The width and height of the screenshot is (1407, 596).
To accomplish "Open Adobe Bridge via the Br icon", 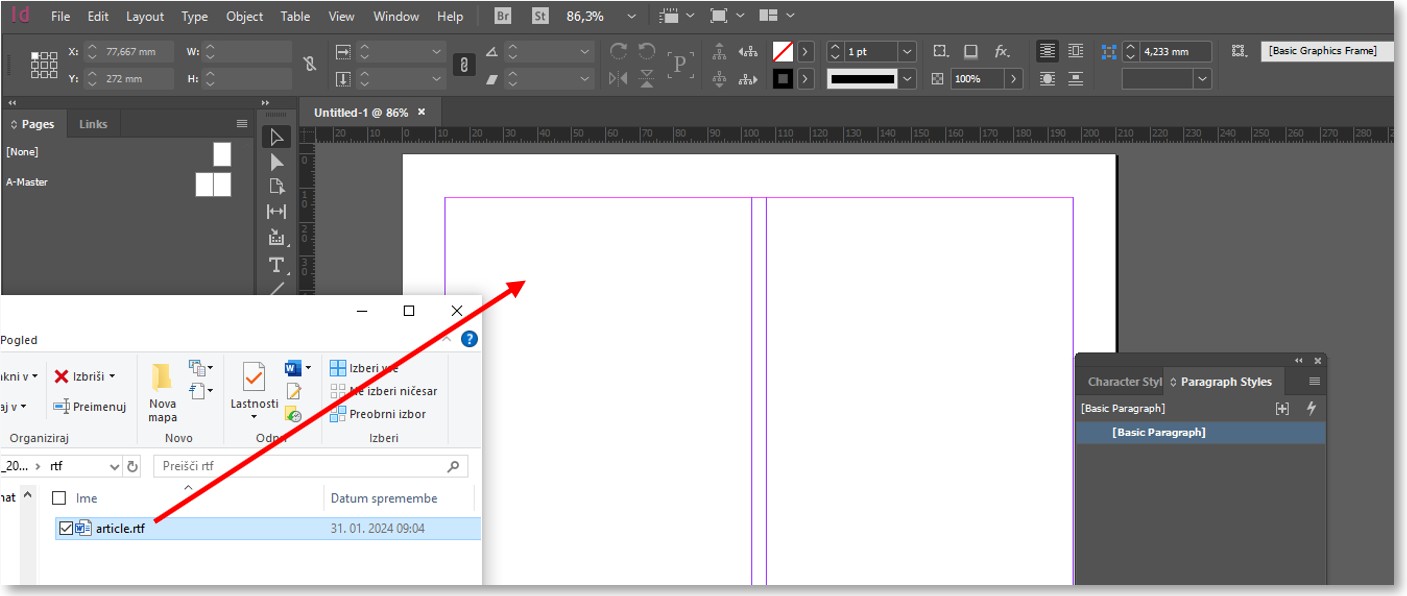I will click(x=504, y=16).
